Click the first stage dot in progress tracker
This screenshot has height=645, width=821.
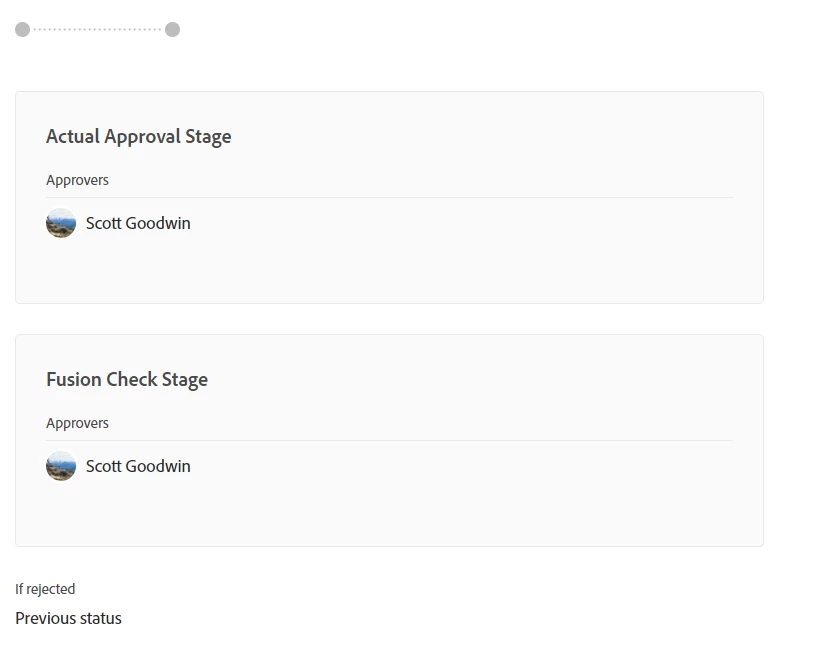[22, 30]
